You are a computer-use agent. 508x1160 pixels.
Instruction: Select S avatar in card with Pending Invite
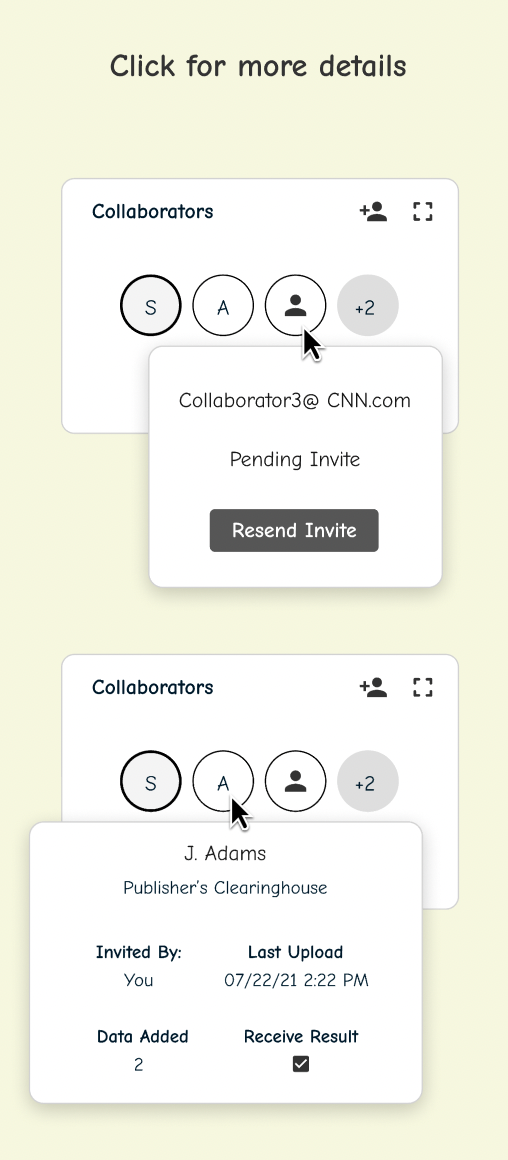151,306
